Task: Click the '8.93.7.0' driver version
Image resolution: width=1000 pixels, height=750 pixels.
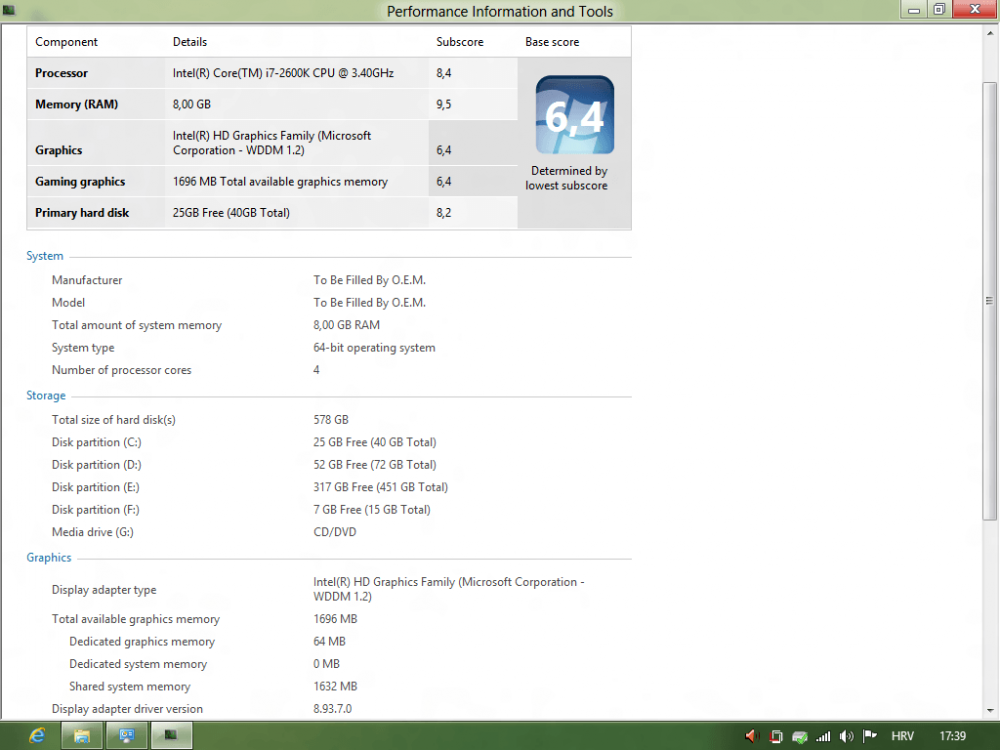Action: 332,709
